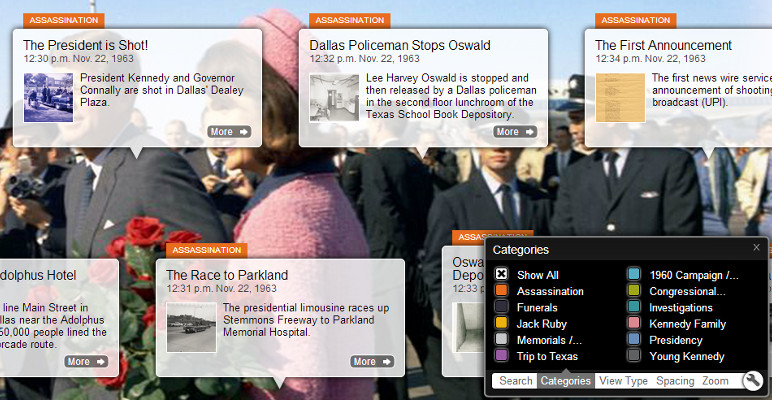Toggle the Assassination category checkbox

[x=501, y=291]
